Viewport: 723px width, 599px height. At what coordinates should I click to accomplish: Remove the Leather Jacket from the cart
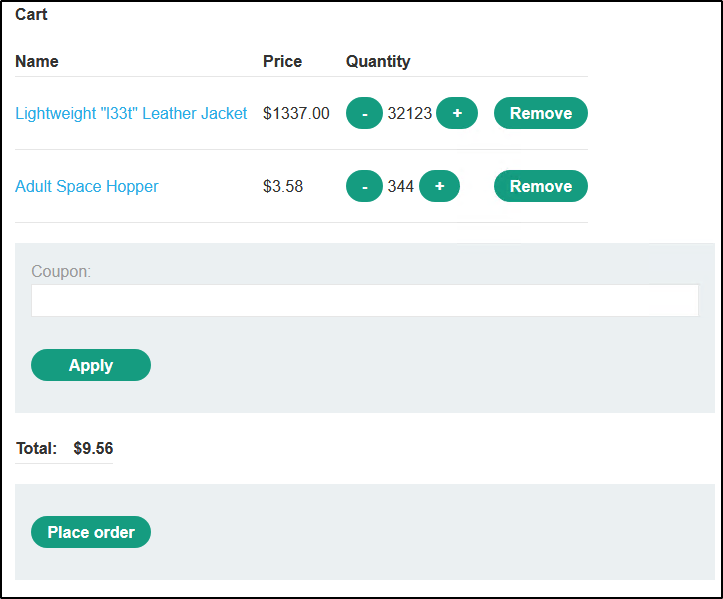click(x=540, y=113)
